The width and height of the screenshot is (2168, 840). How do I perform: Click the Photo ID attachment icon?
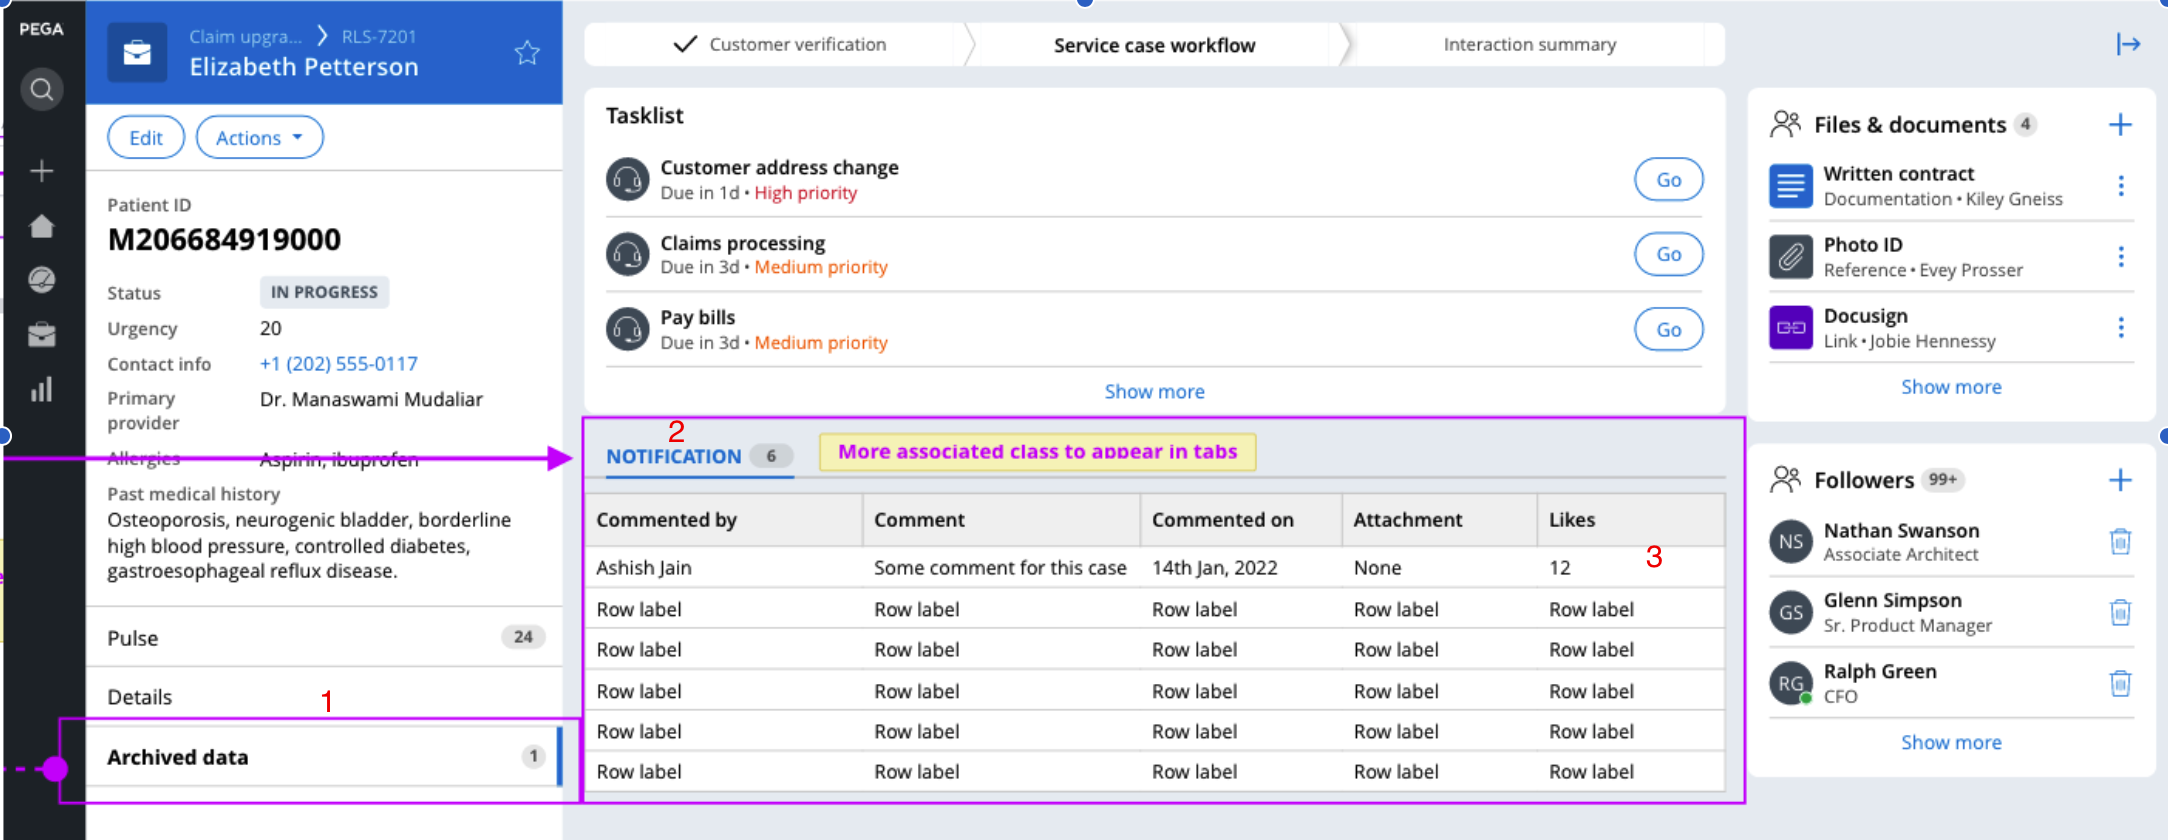pos(1791,257)
